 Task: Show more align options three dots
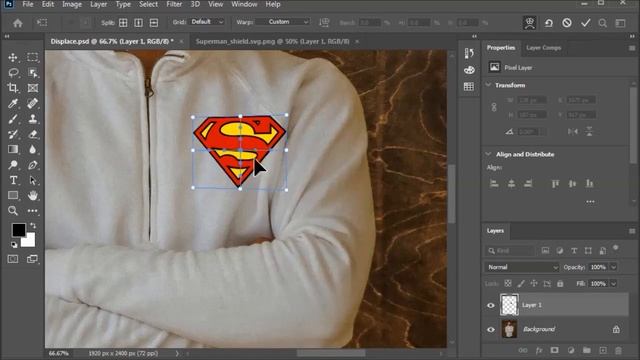590,202
